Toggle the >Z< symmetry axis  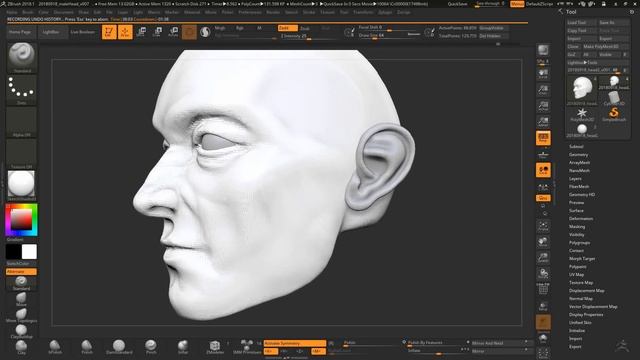pyautogui.click(x=299, y=351)
